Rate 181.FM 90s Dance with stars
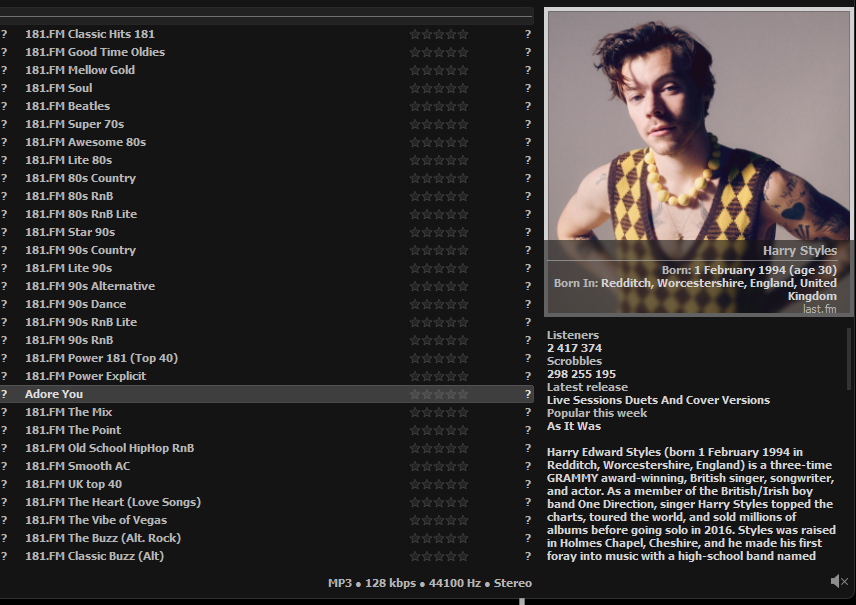The image size is (856, 605). click(x=439, y=304)
